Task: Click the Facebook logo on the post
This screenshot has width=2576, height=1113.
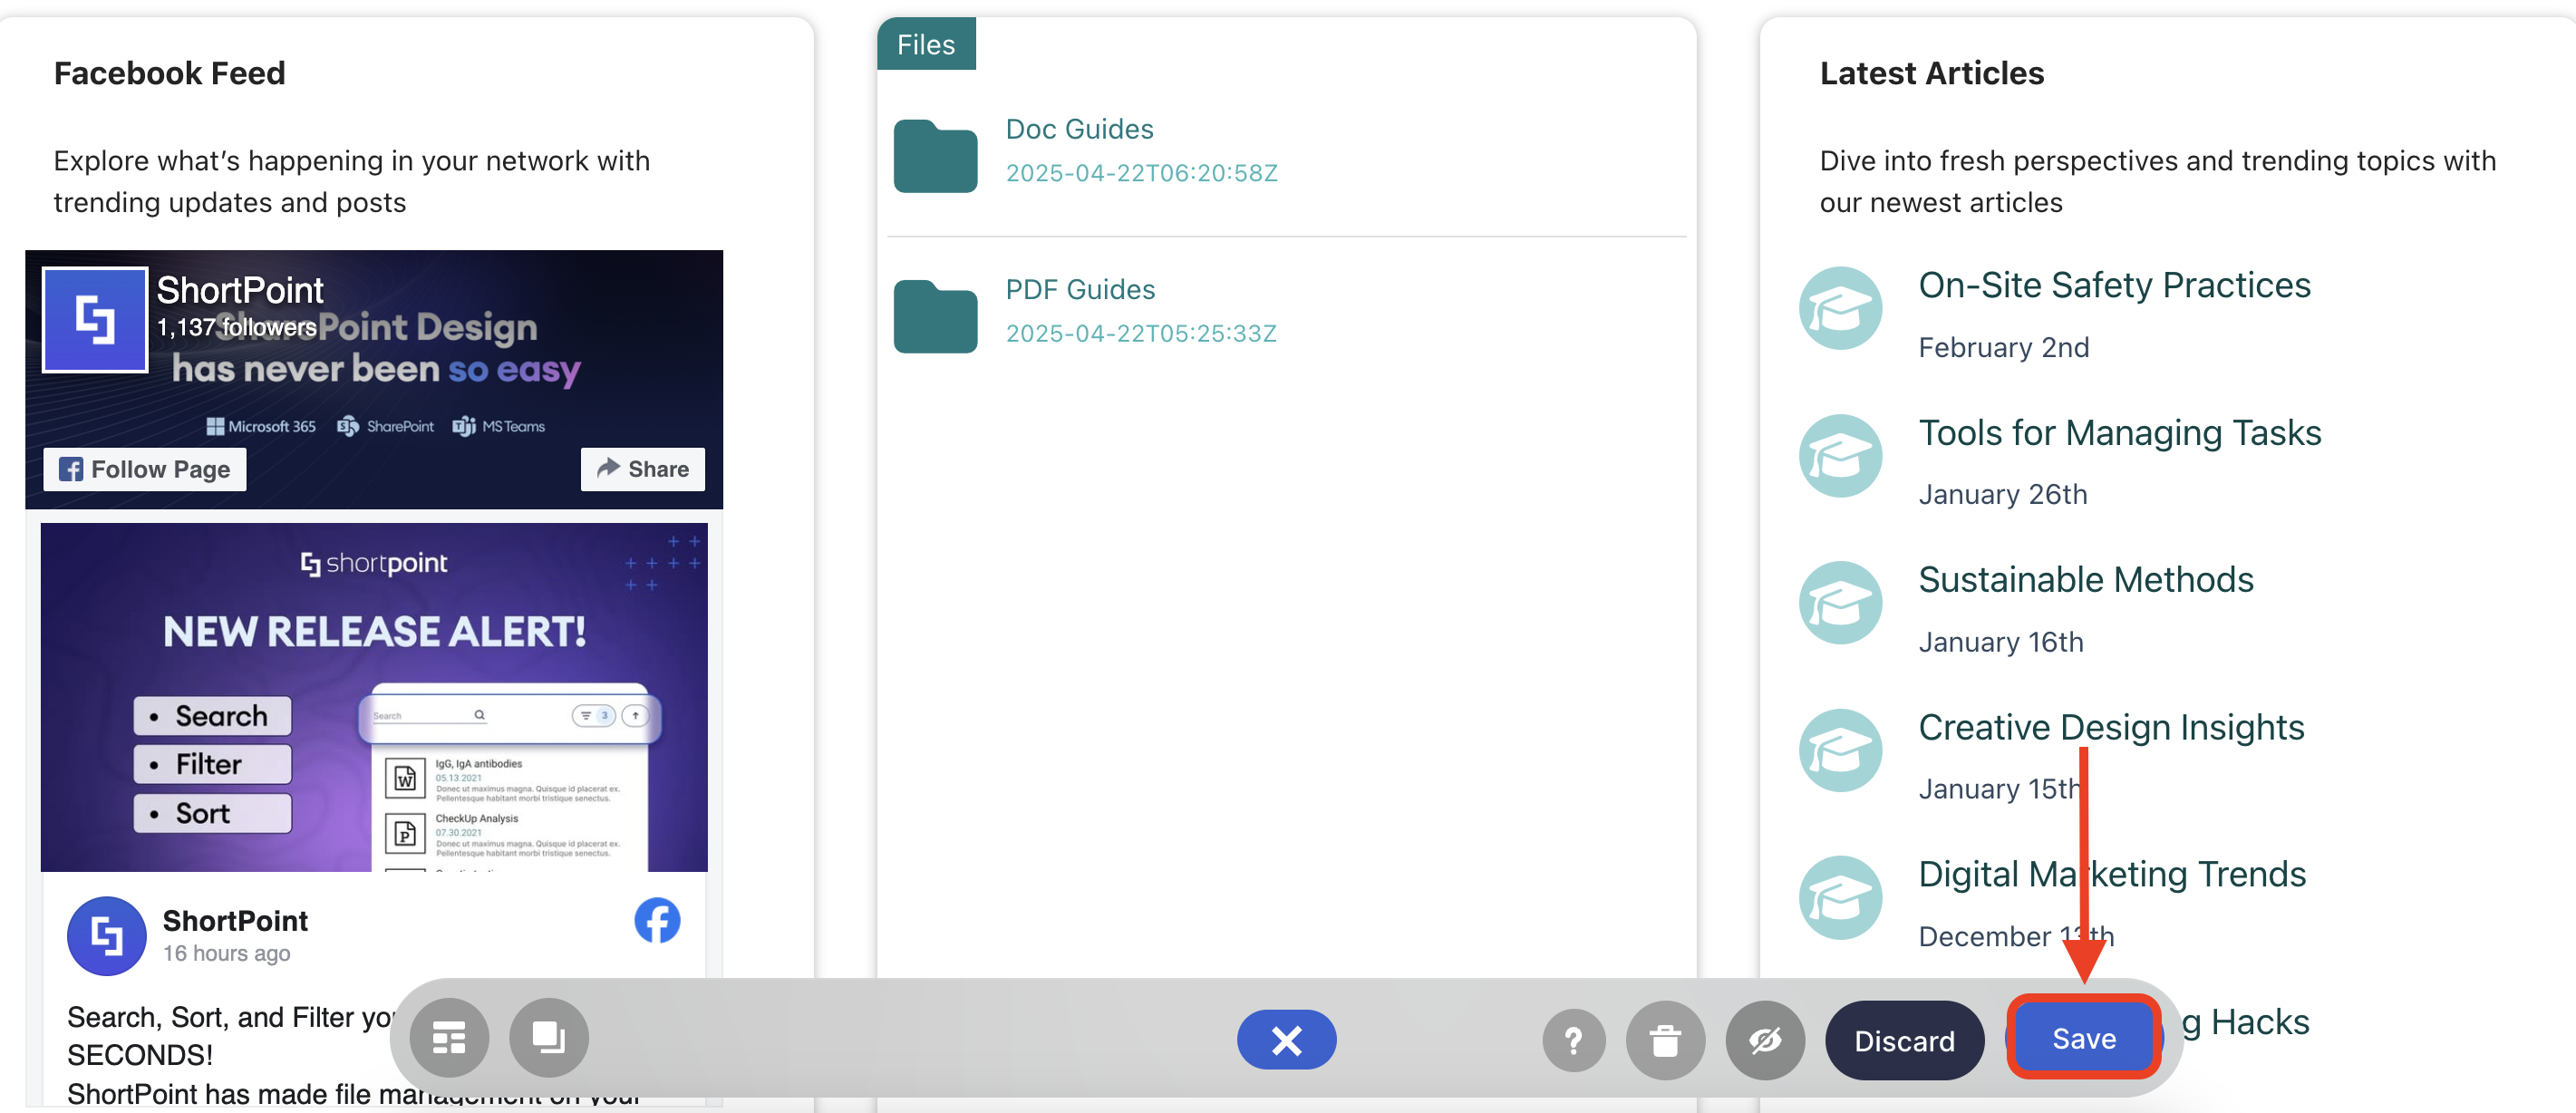Action: (657, 921)
